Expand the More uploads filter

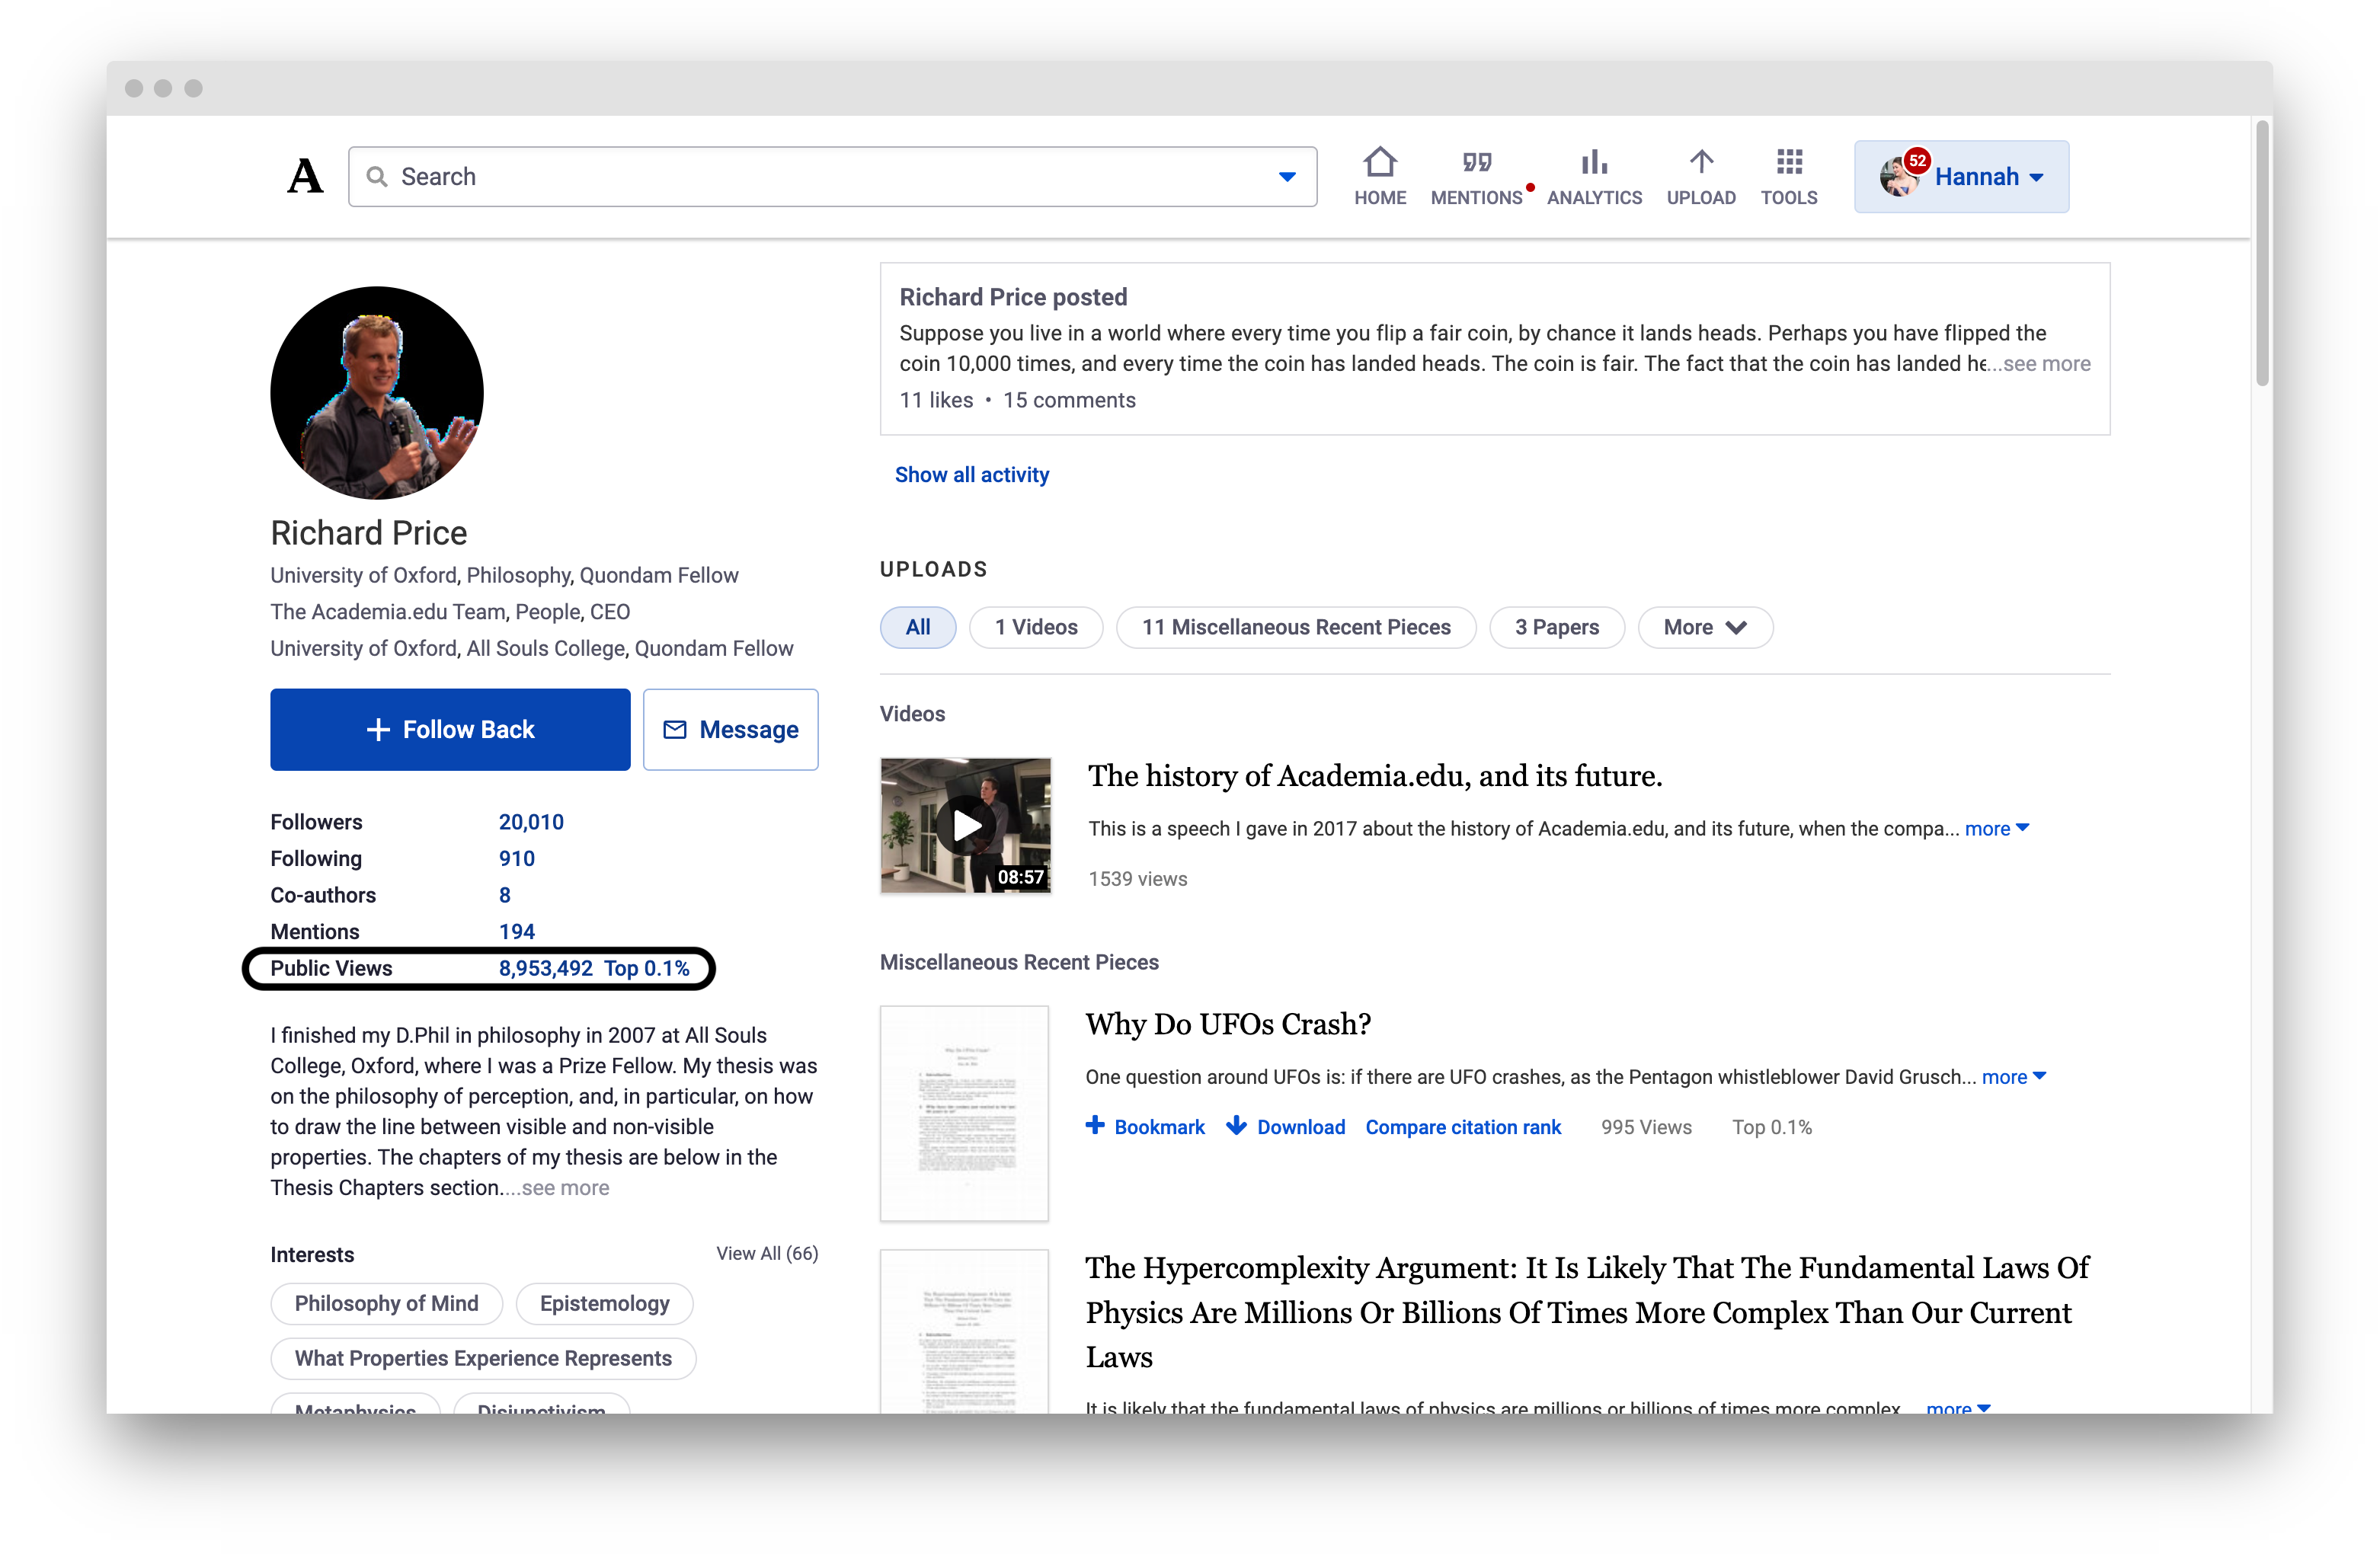click(x=1705, y=628)
